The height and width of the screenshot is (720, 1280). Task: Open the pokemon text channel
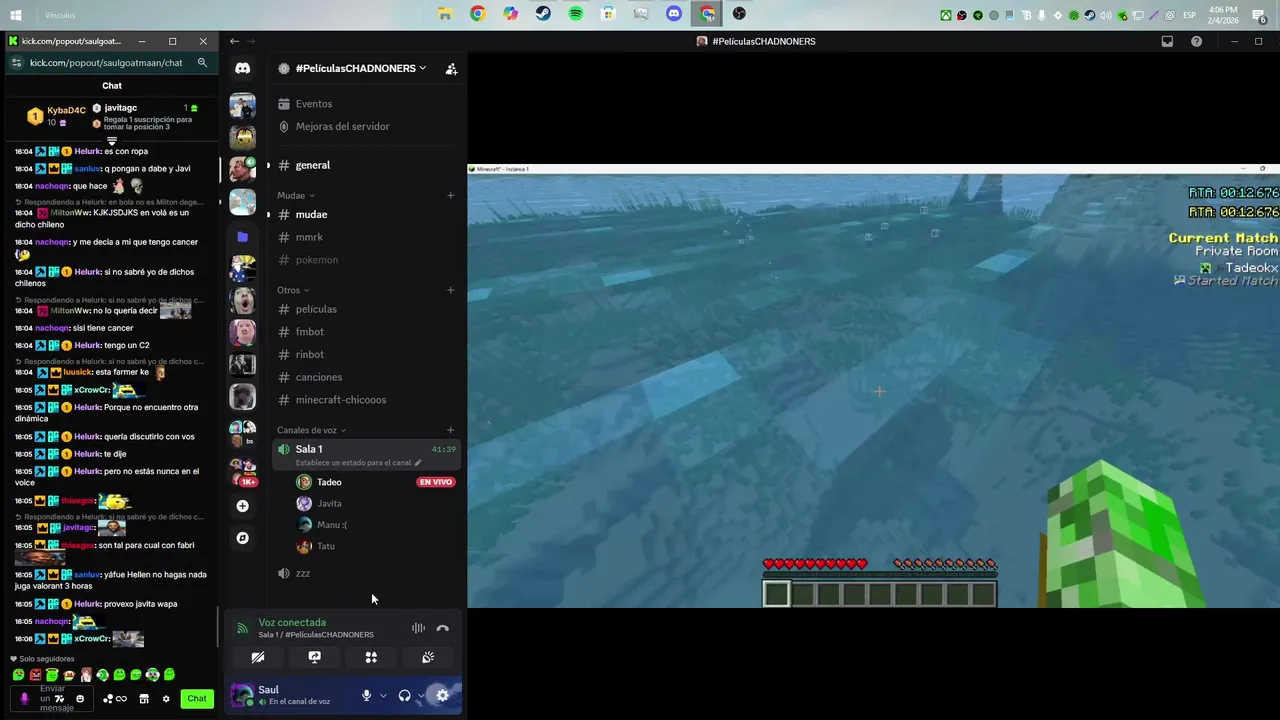pyautogui.click(x=365, y=260)
